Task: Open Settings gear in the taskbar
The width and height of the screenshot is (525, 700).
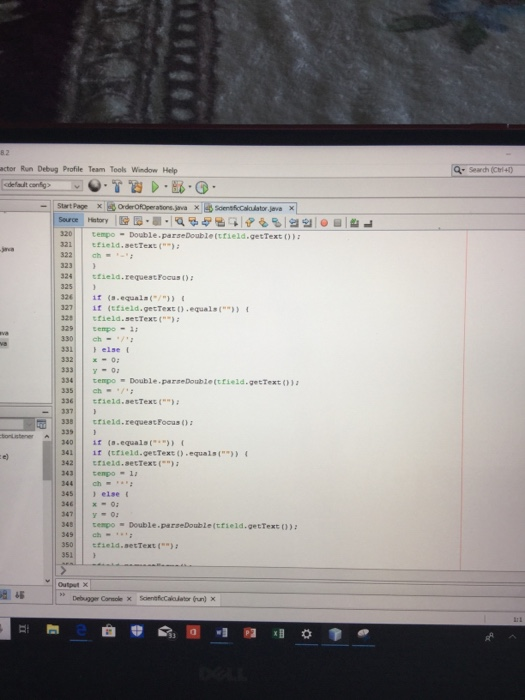Action: click(306, 634)
